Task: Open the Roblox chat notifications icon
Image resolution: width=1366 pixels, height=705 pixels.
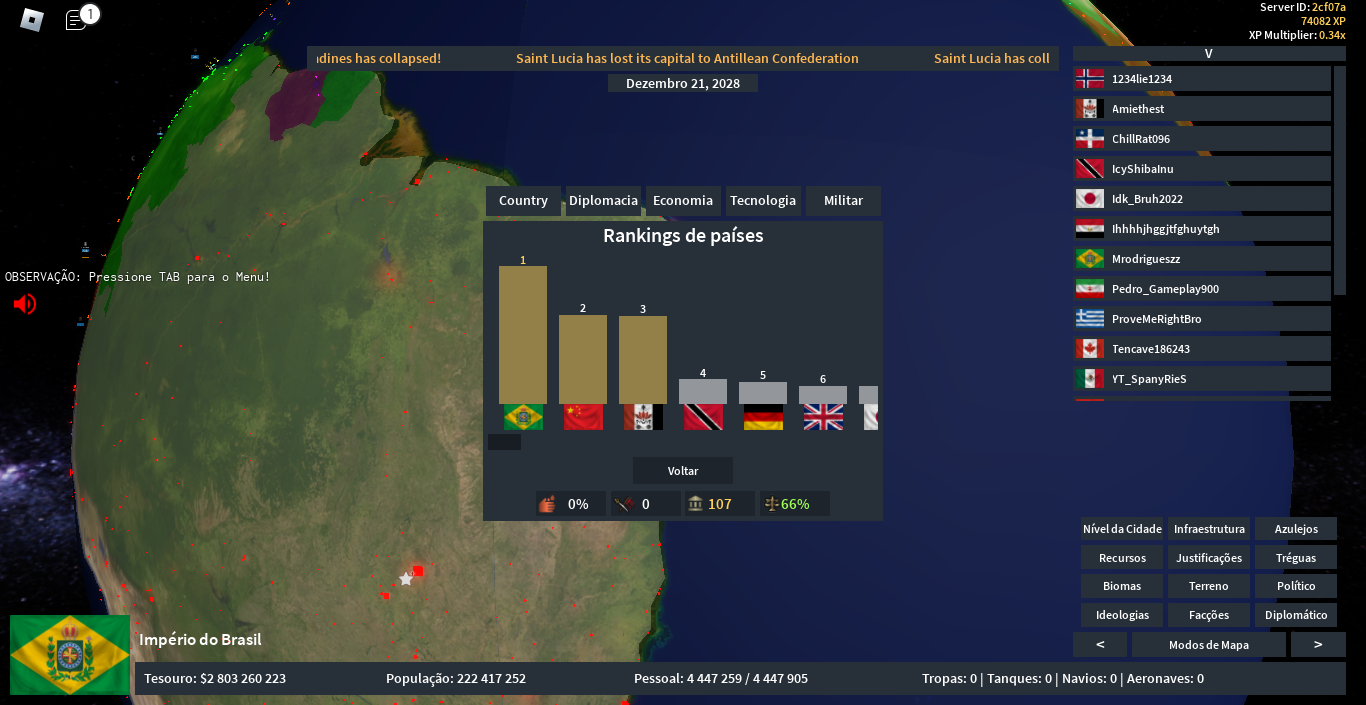Action: 76,19
